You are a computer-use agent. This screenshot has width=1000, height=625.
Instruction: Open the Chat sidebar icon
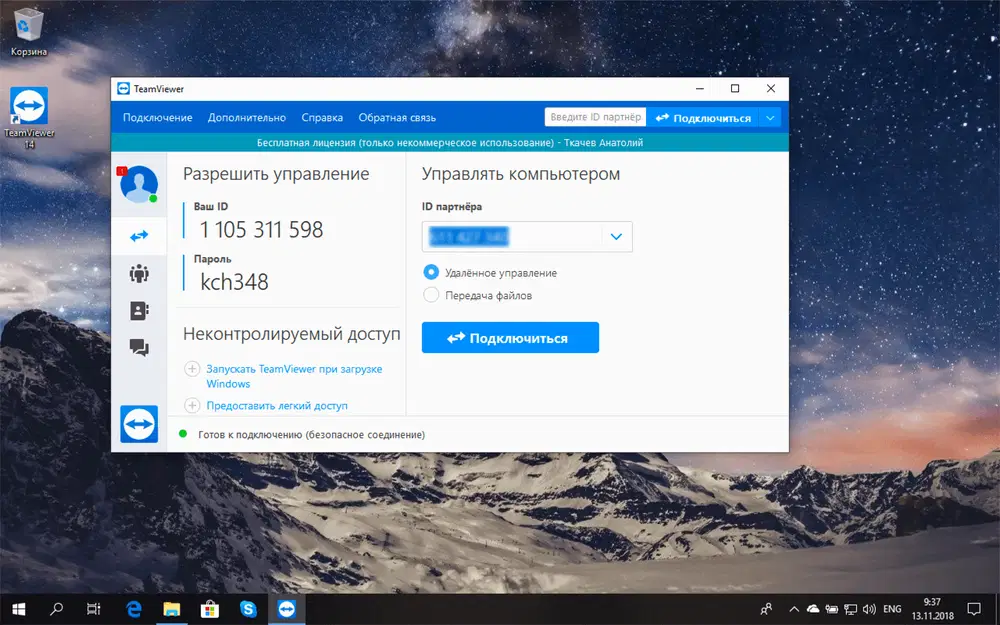[x=139, y=348]
